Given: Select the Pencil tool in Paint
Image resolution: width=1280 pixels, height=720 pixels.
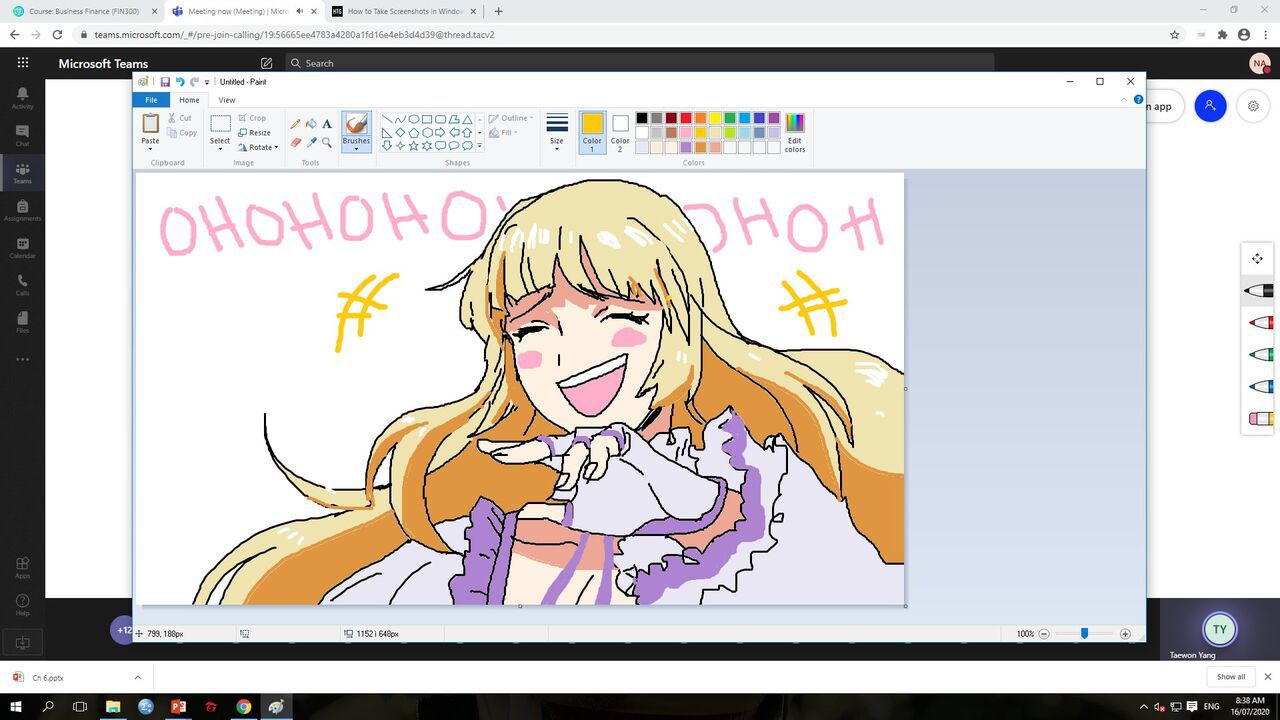Looking at the screenshot, I should [x=295, y=124].
